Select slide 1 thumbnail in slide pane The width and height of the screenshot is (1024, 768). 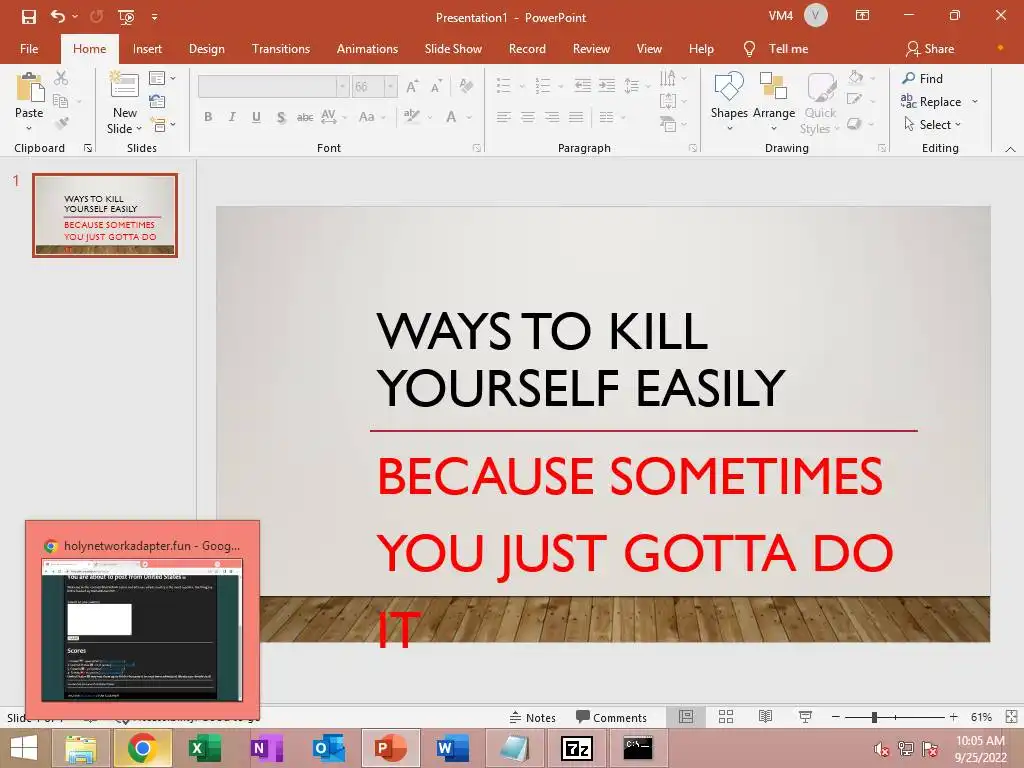point(105,215)
